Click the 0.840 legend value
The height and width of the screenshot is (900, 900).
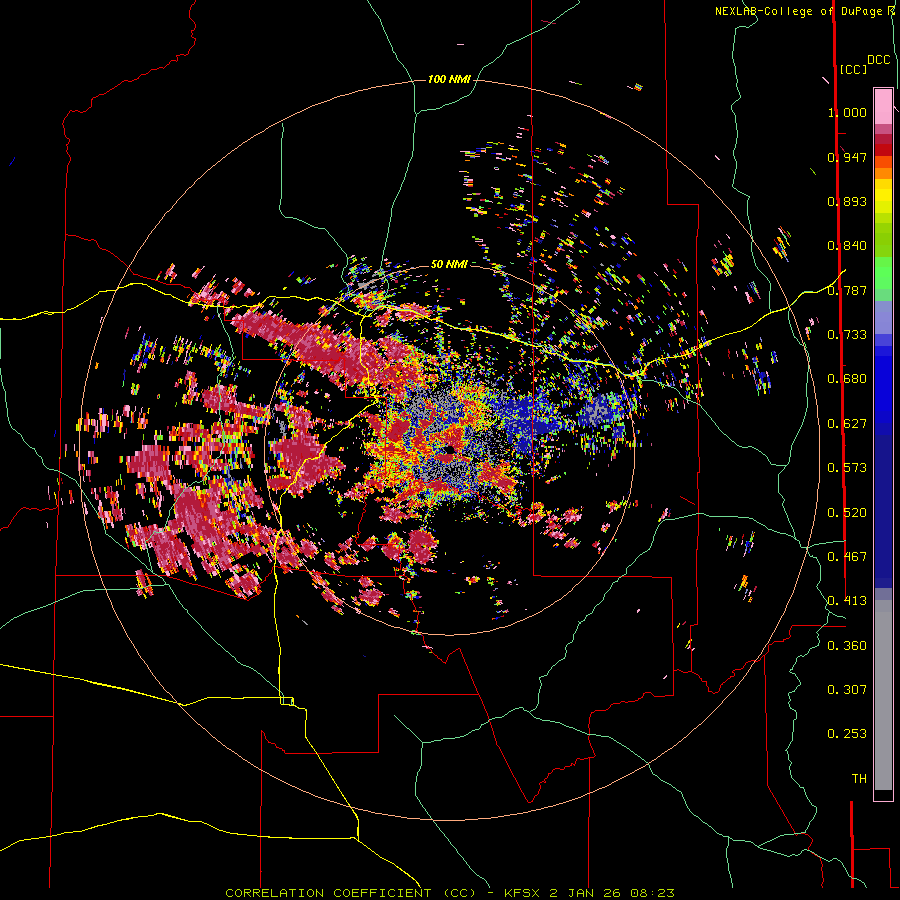pyautogui.click(x=847, y=246)
